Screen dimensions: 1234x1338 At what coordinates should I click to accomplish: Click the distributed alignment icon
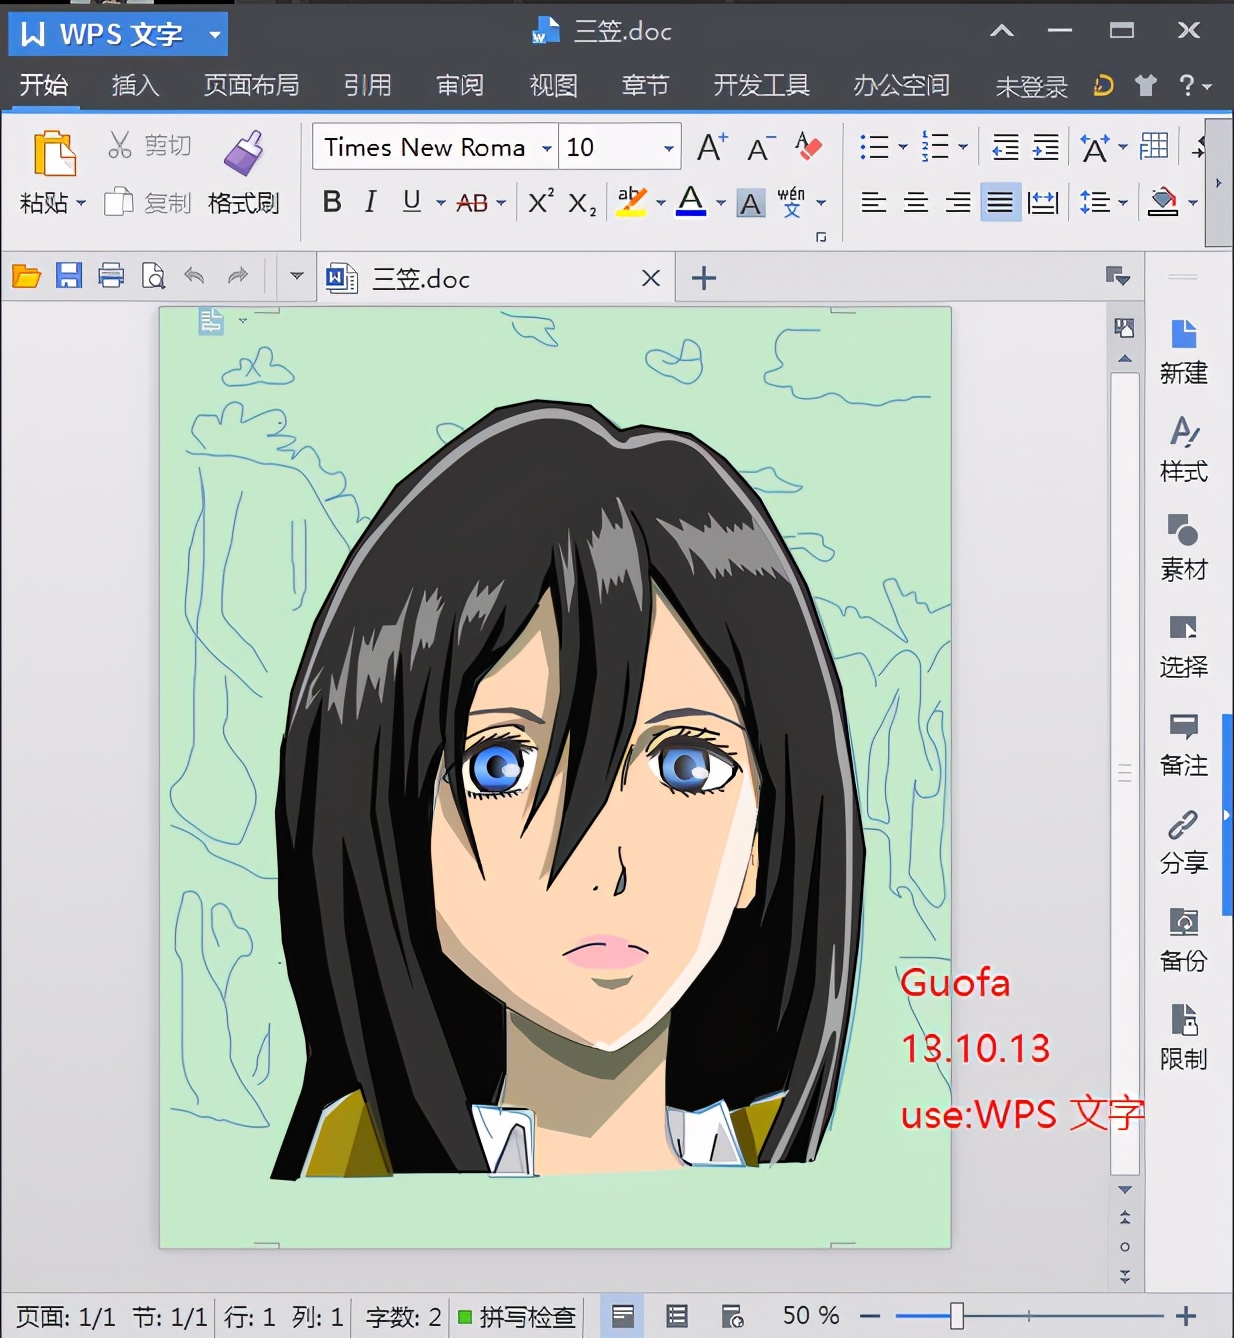(1043, 203)
